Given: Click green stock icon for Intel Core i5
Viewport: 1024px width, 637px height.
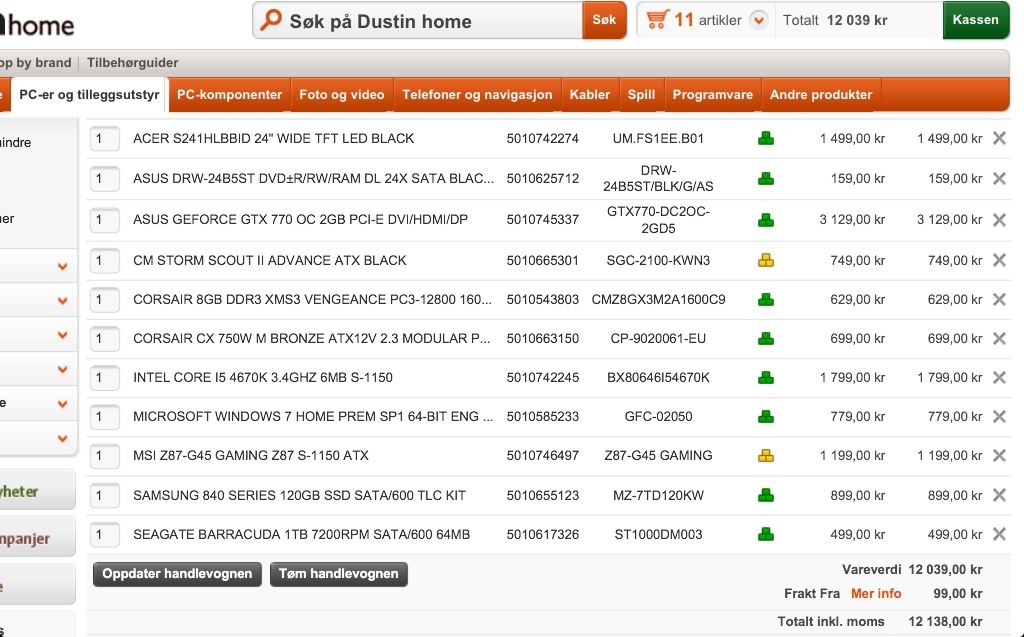Looking at the screenshot, I should coord(766,378).
